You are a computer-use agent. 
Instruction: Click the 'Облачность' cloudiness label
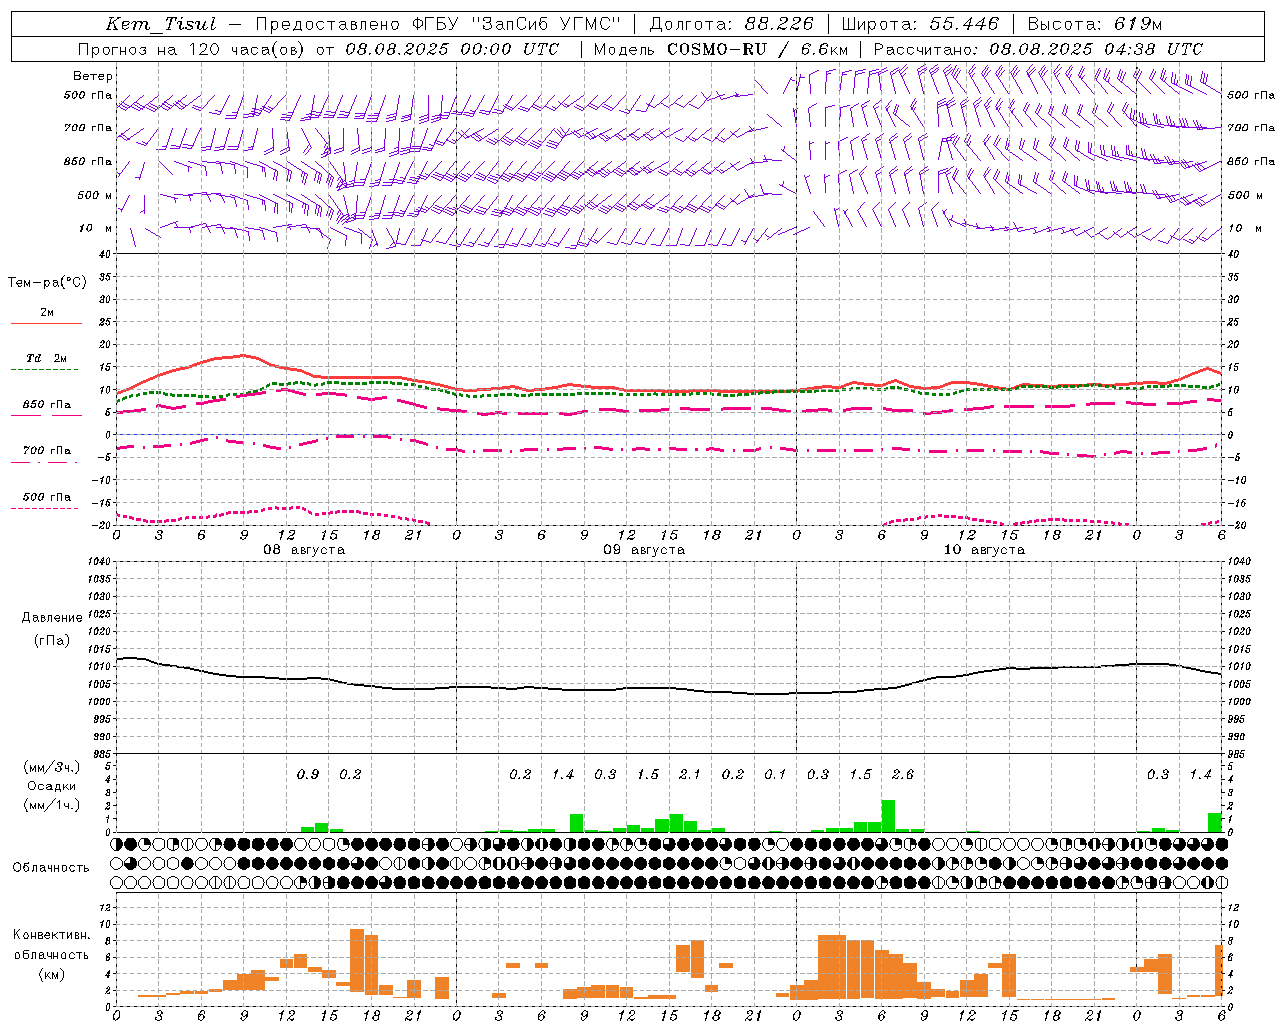click(51, 867)
